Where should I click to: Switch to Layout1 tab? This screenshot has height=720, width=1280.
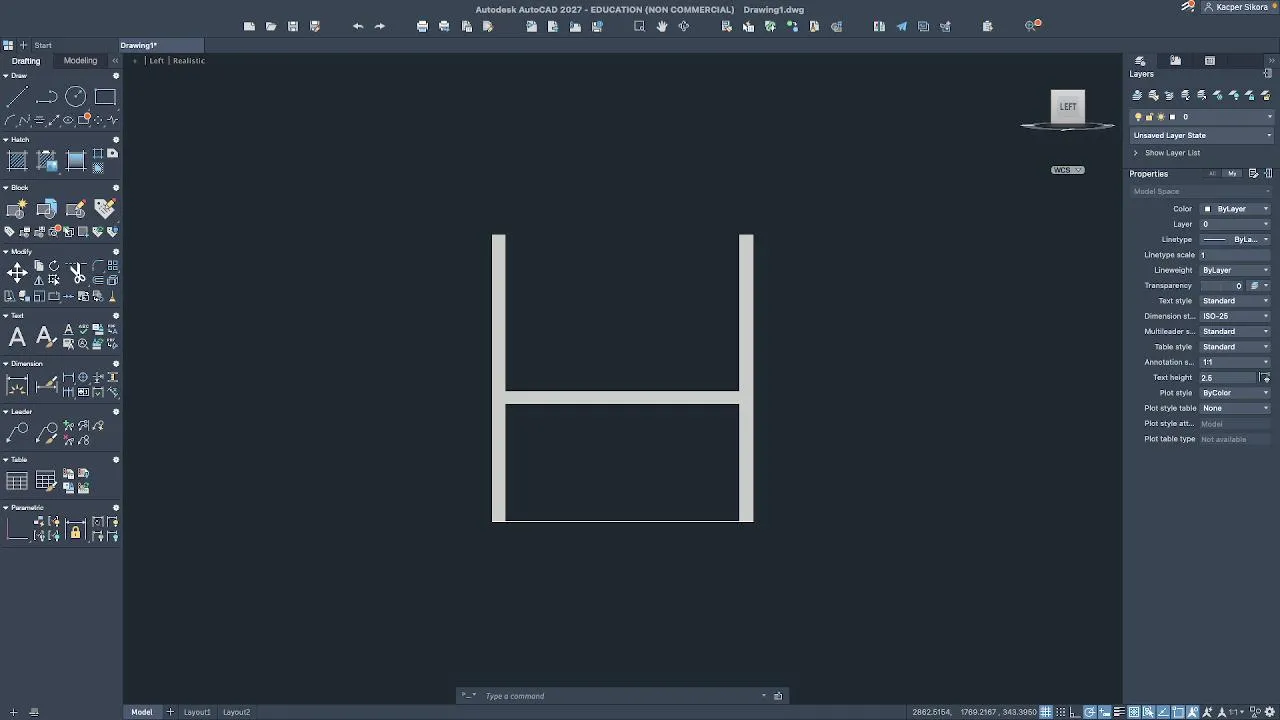[197, 712]
